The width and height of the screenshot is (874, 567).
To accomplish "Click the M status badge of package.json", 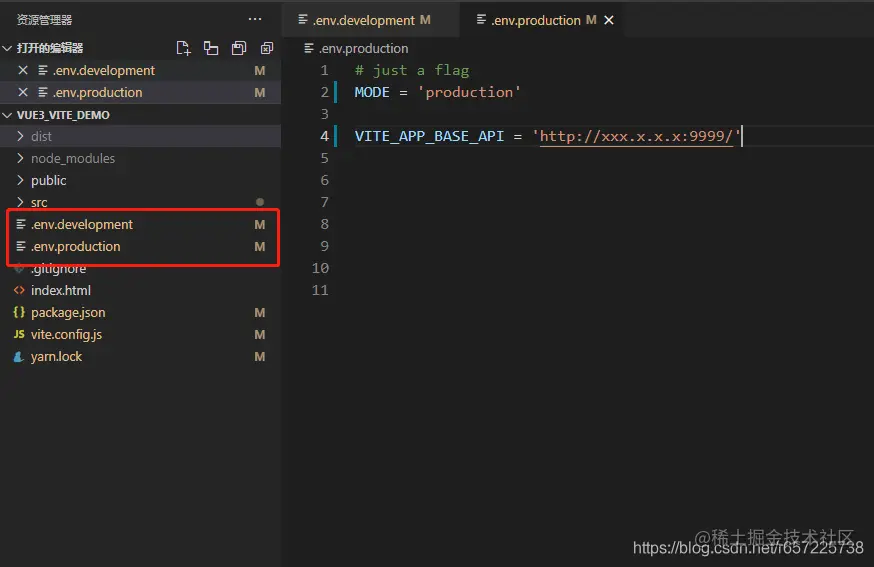I will [260, 313].
